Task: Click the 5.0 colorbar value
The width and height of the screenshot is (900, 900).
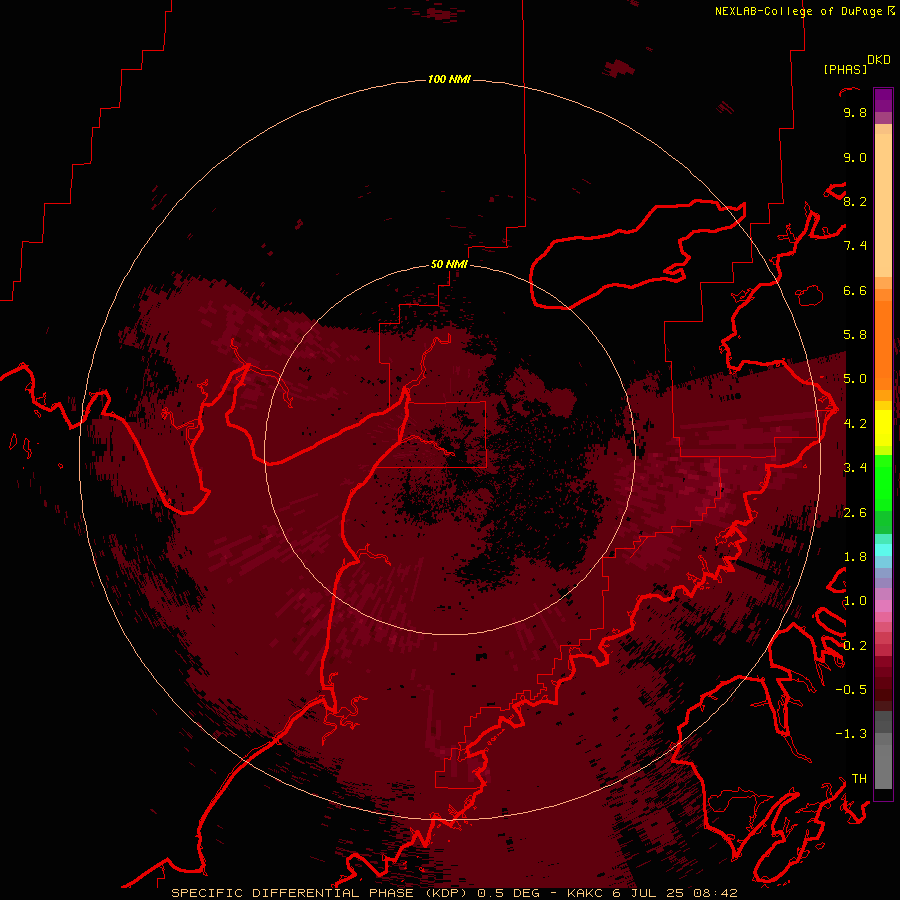Action: (855, 379)
